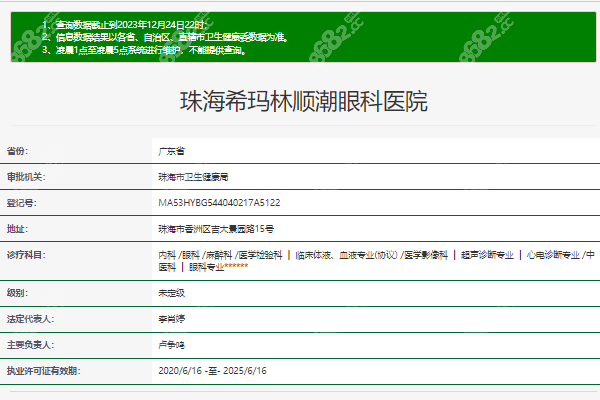Image resolution: width=600 pixels, height=400 pixels.
Task: Click the 主要负责人 label
Action: click(x=31, y=345)
